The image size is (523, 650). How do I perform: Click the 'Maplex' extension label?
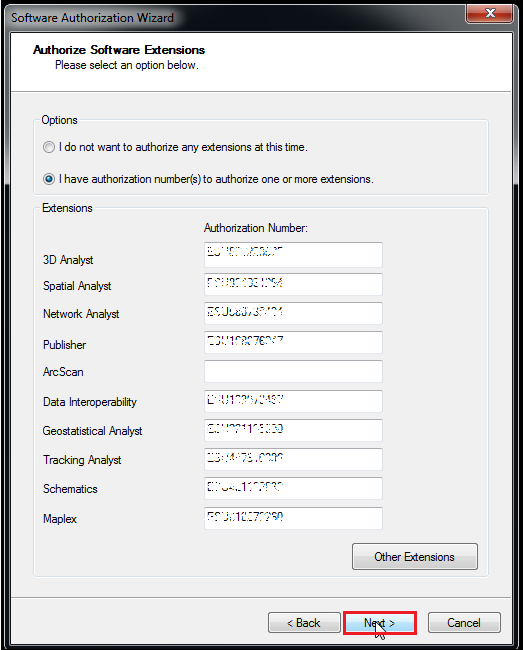(60, 519)
